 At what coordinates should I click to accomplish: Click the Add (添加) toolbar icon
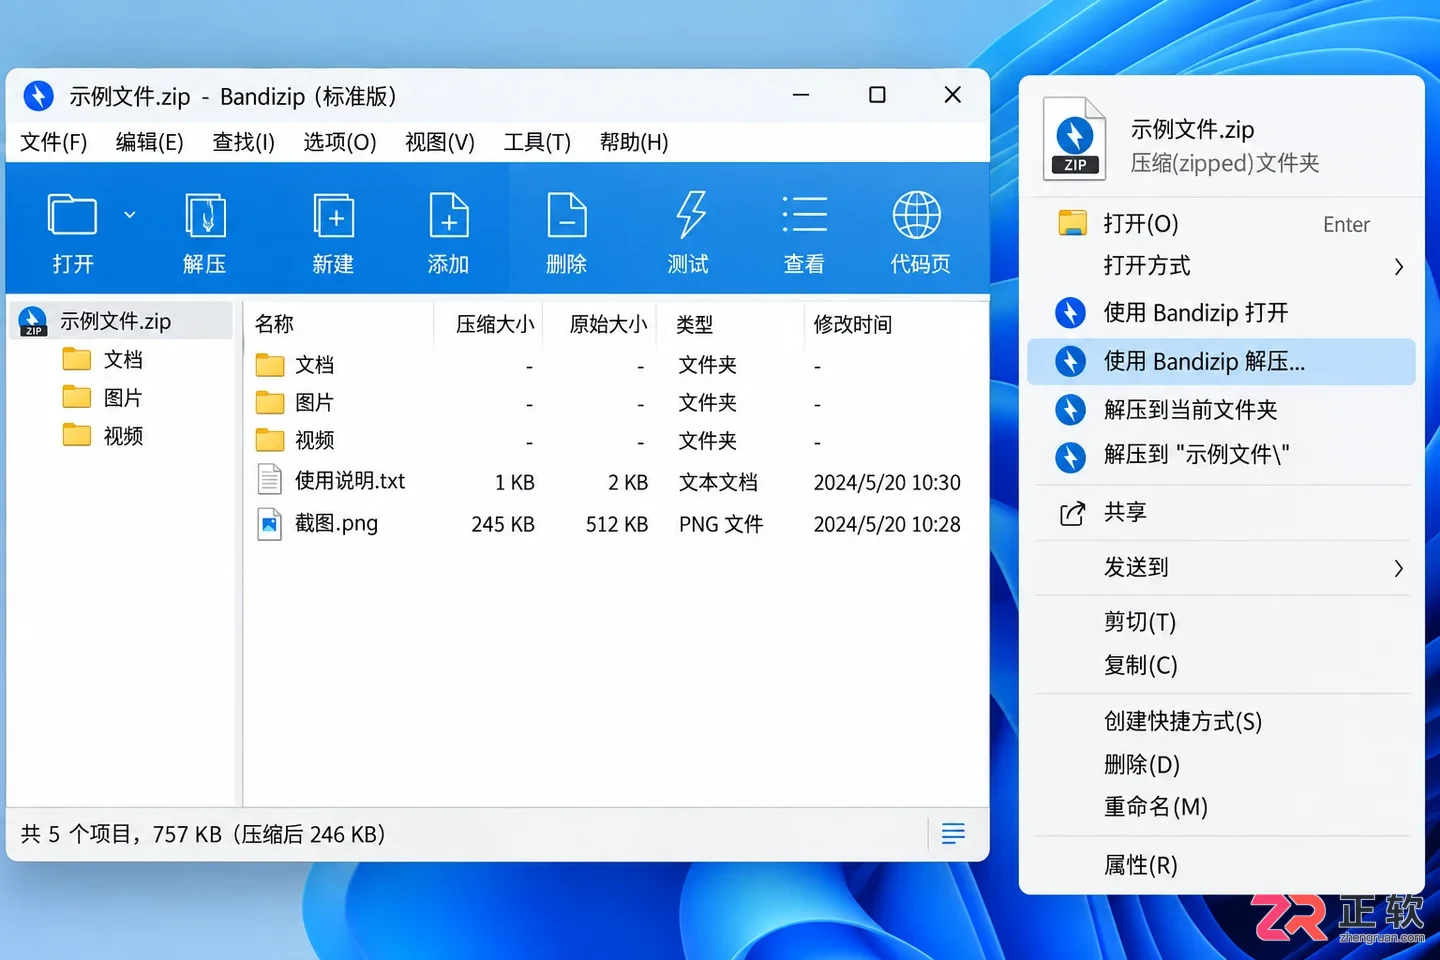[449, 215]
